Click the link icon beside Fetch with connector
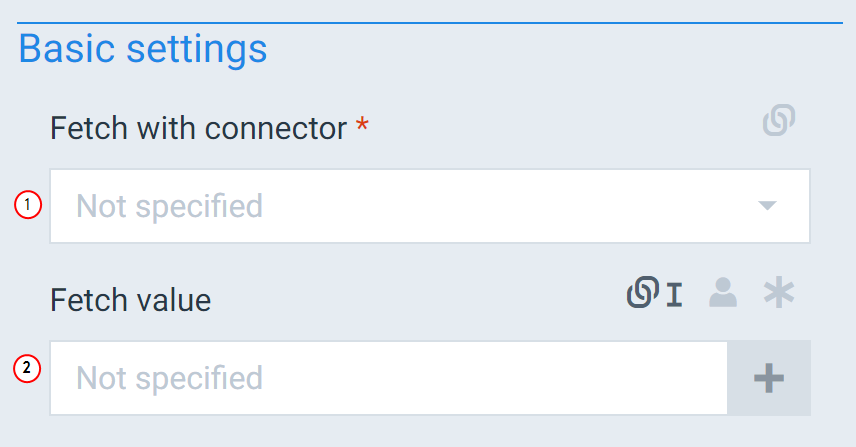 (x=779, y=120)
